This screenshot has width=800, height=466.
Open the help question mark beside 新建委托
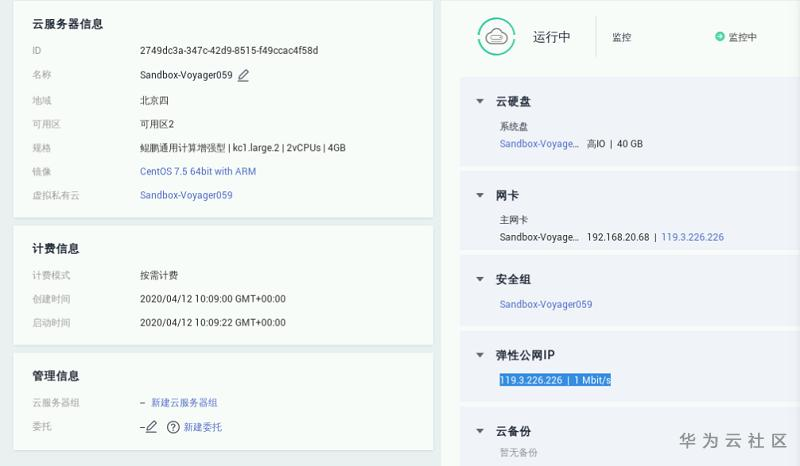173,427
